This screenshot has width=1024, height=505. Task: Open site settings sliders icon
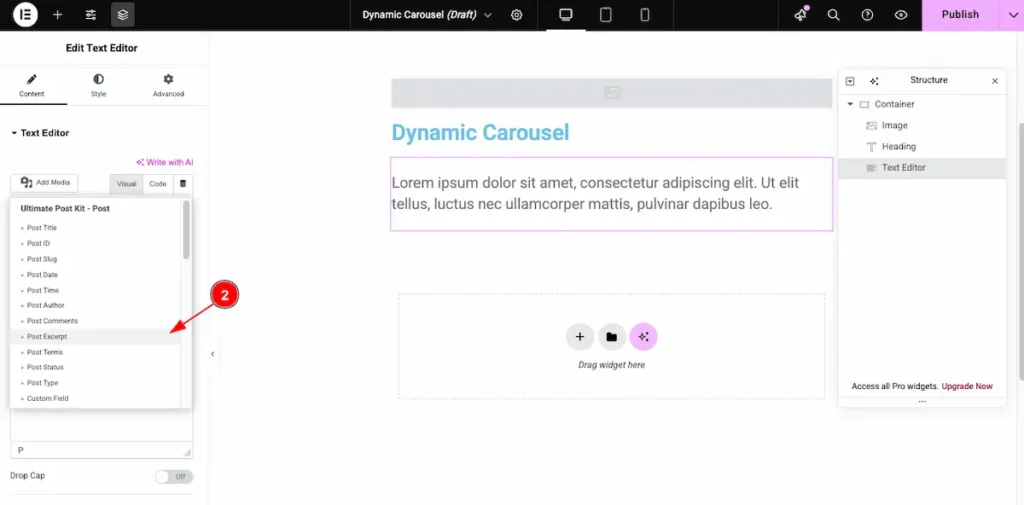(x=91, y=15)
